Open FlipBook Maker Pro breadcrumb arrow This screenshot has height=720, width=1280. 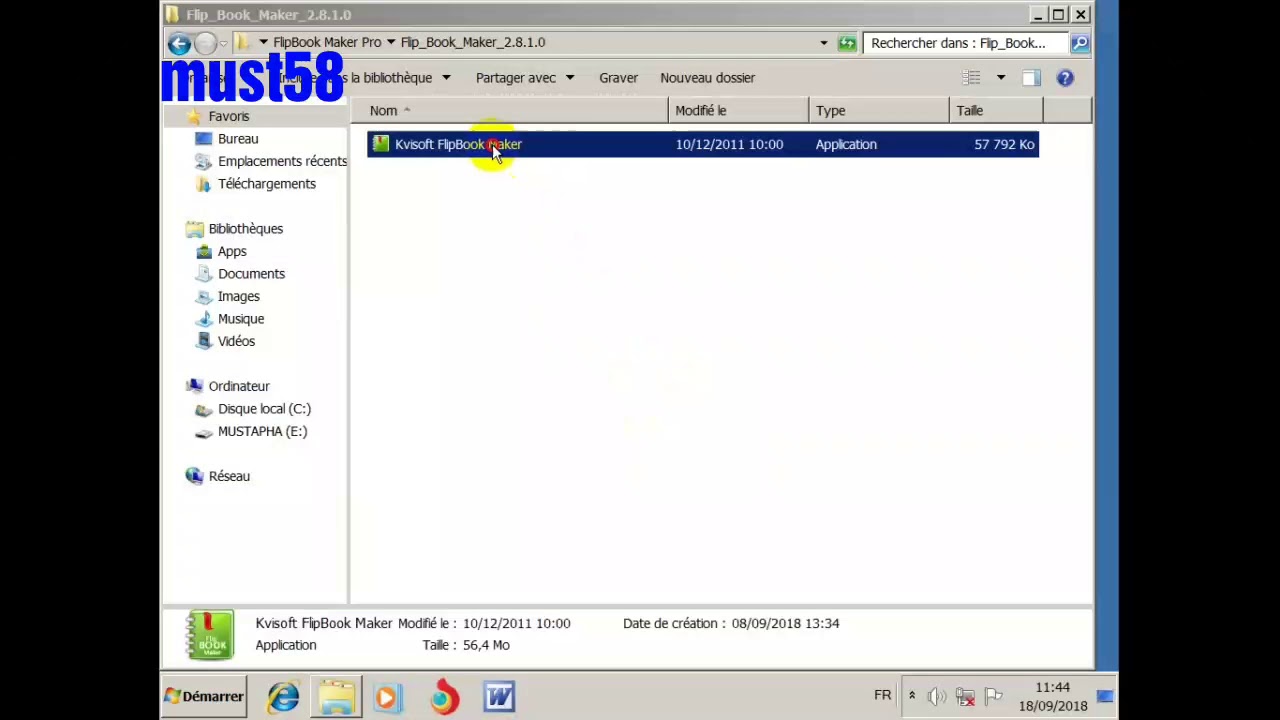(x=391, y=43)
